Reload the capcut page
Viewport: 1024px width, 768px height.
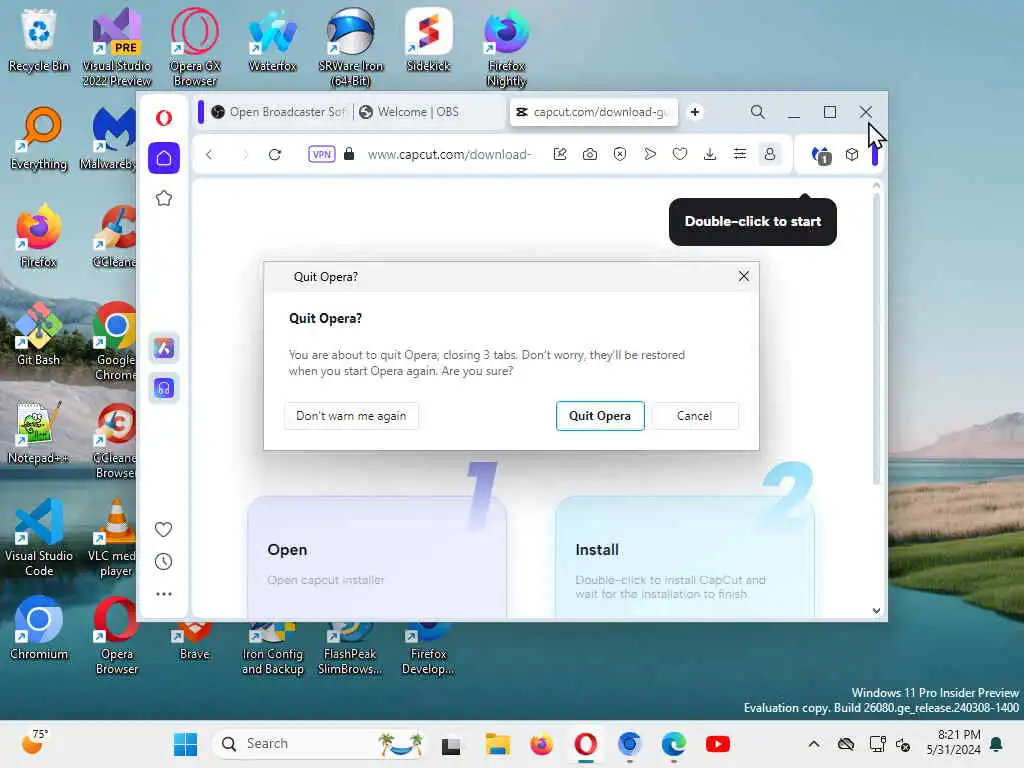pyautogui.click(x=275, y=155)
